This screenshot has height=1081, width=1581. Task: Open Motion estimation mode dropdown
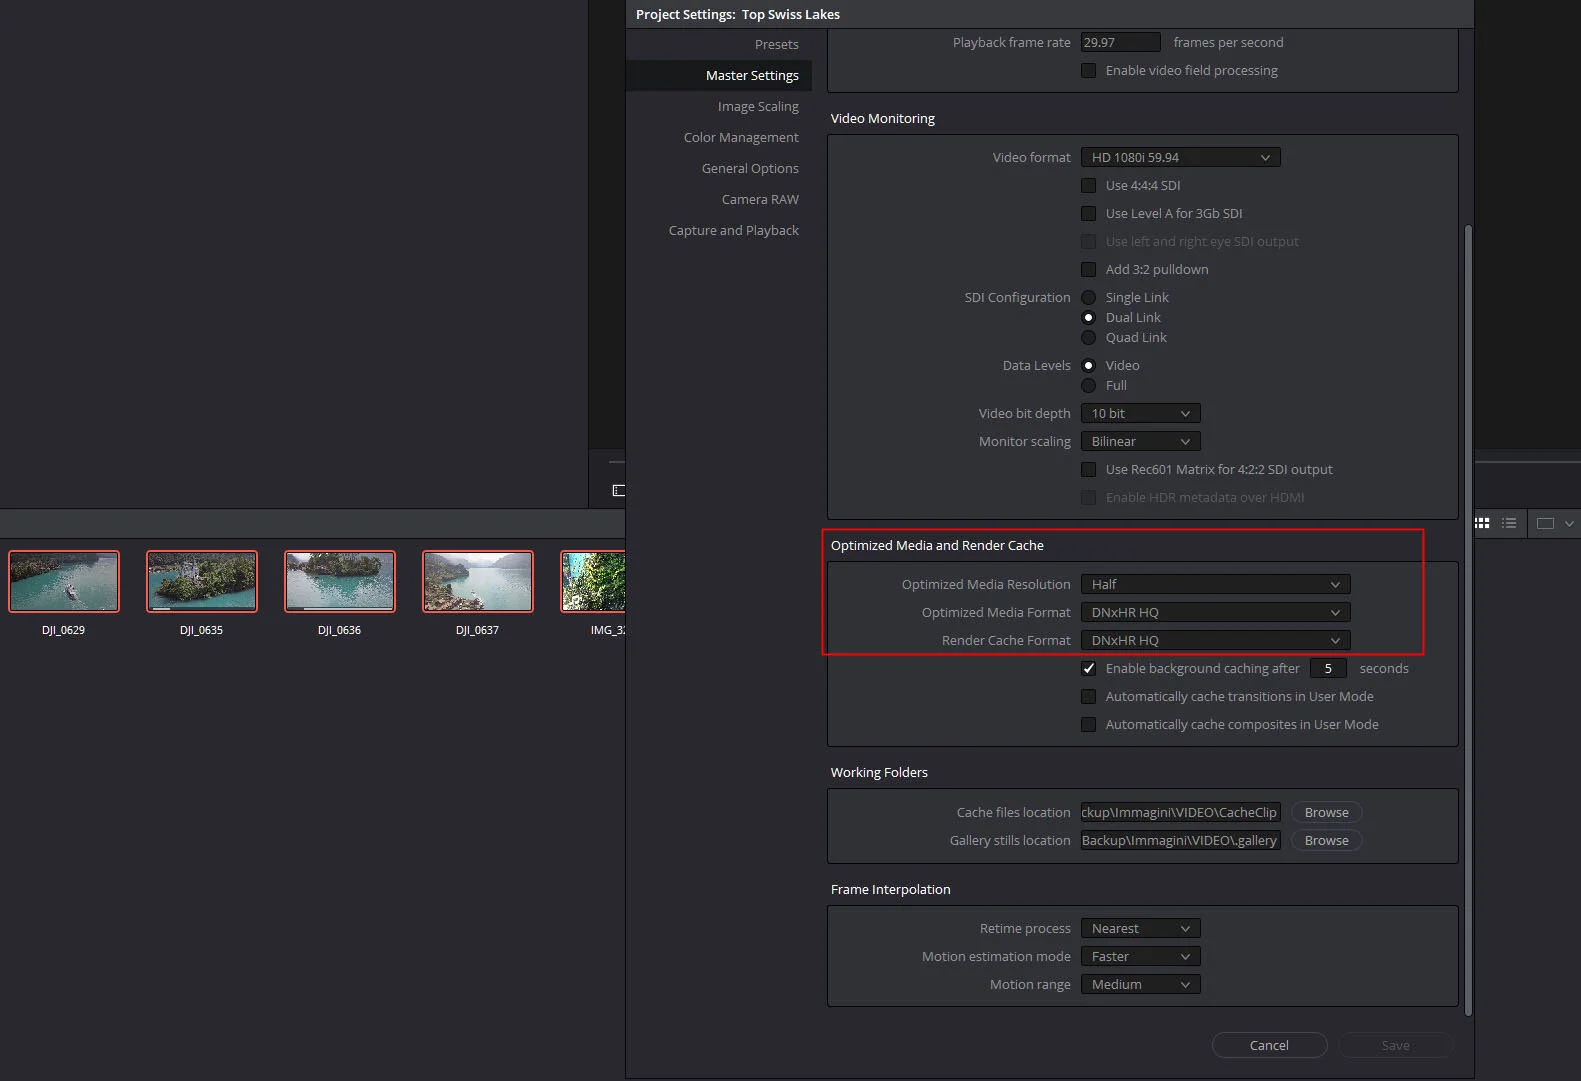click(x=1140, y=956)
